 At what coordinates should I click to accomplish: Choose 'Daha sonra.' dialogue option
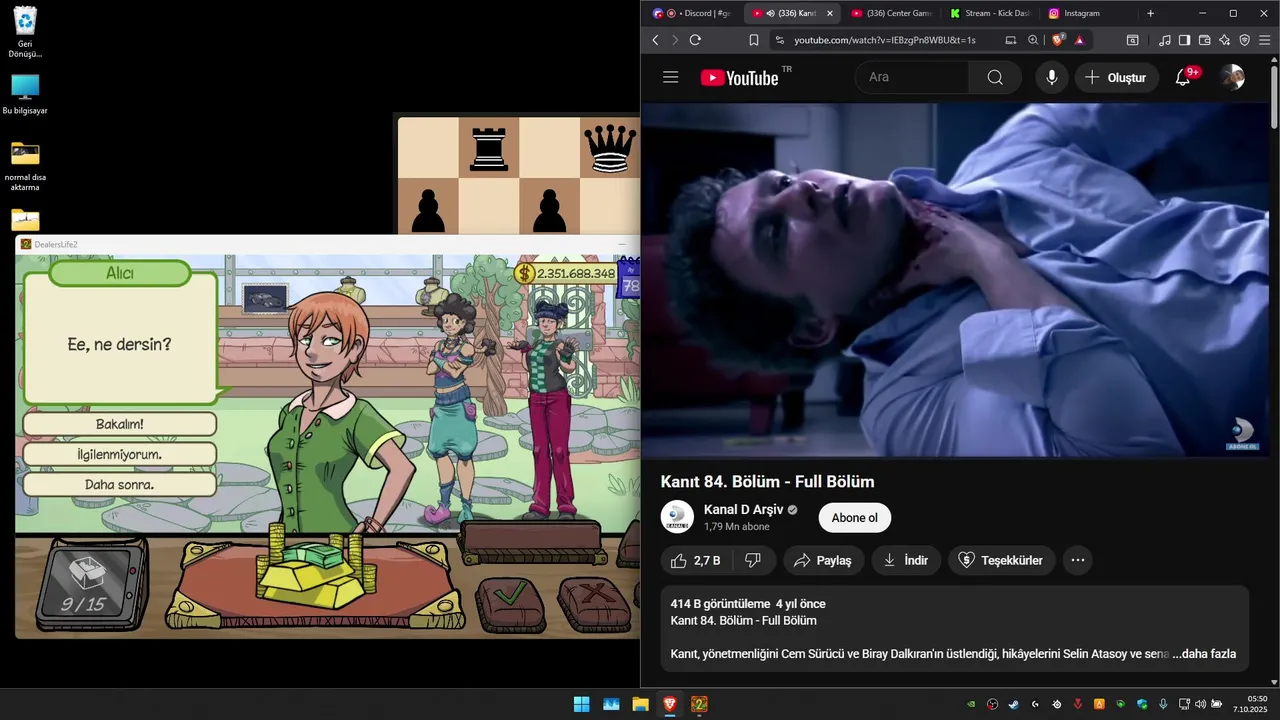click(120, 484)
